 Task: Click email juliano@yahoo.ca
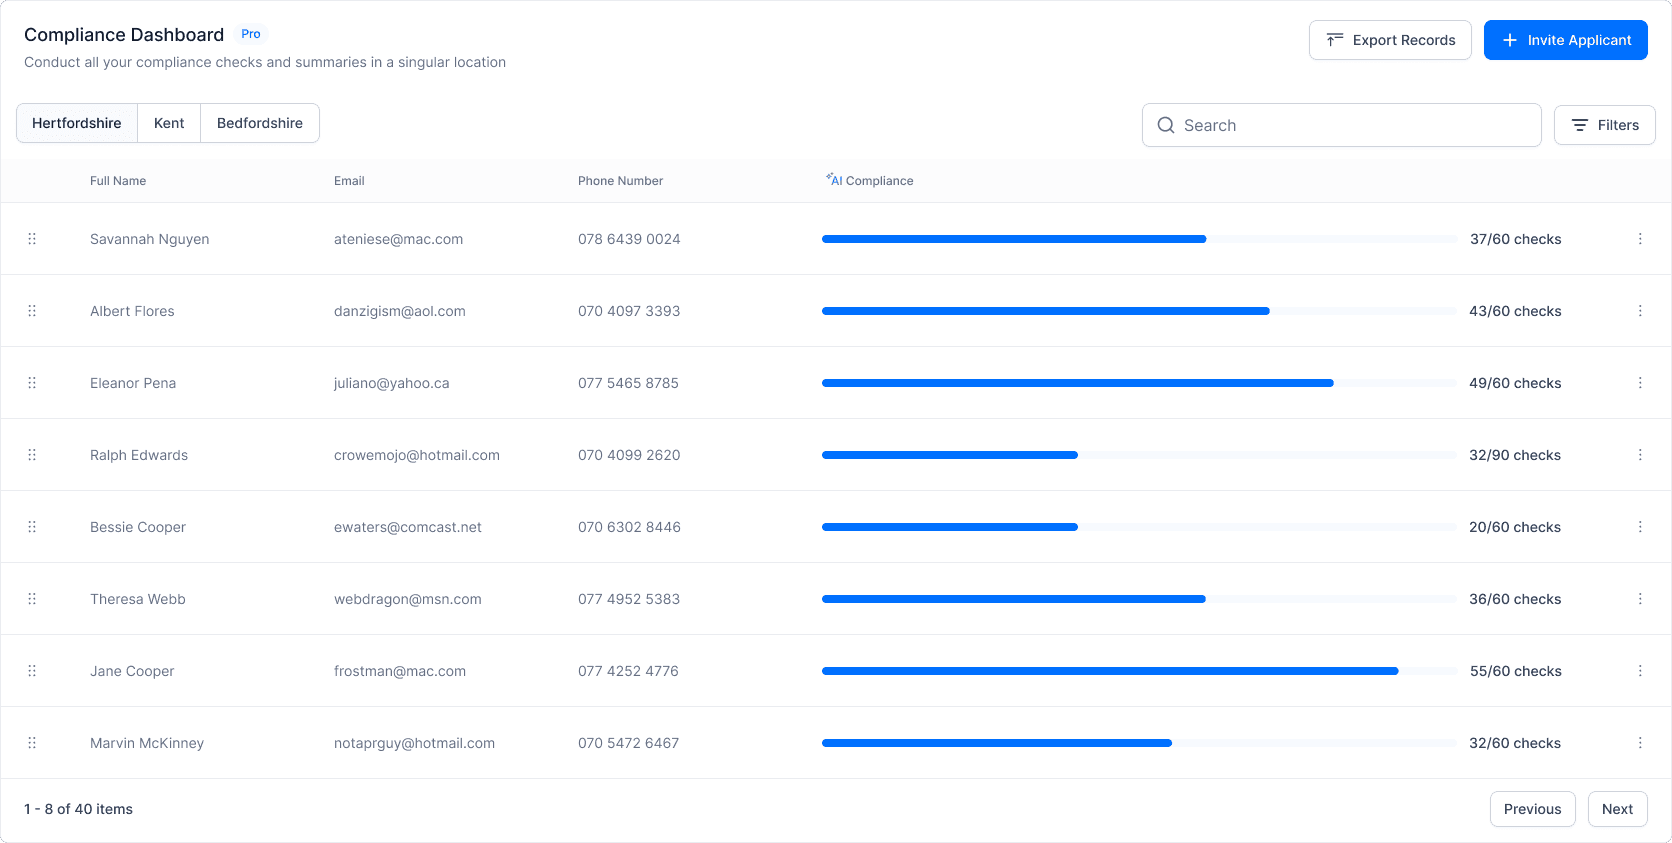(x=392, y=383)
